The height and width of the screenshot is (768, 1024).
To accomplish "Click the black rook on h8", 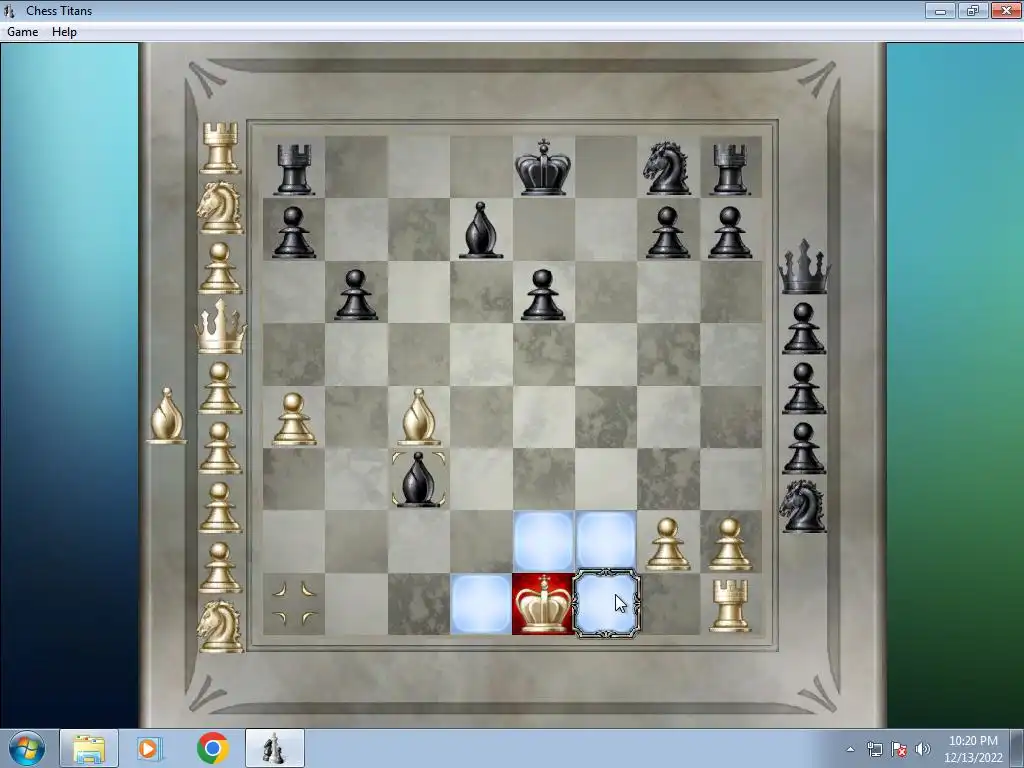I will point(730,170).
